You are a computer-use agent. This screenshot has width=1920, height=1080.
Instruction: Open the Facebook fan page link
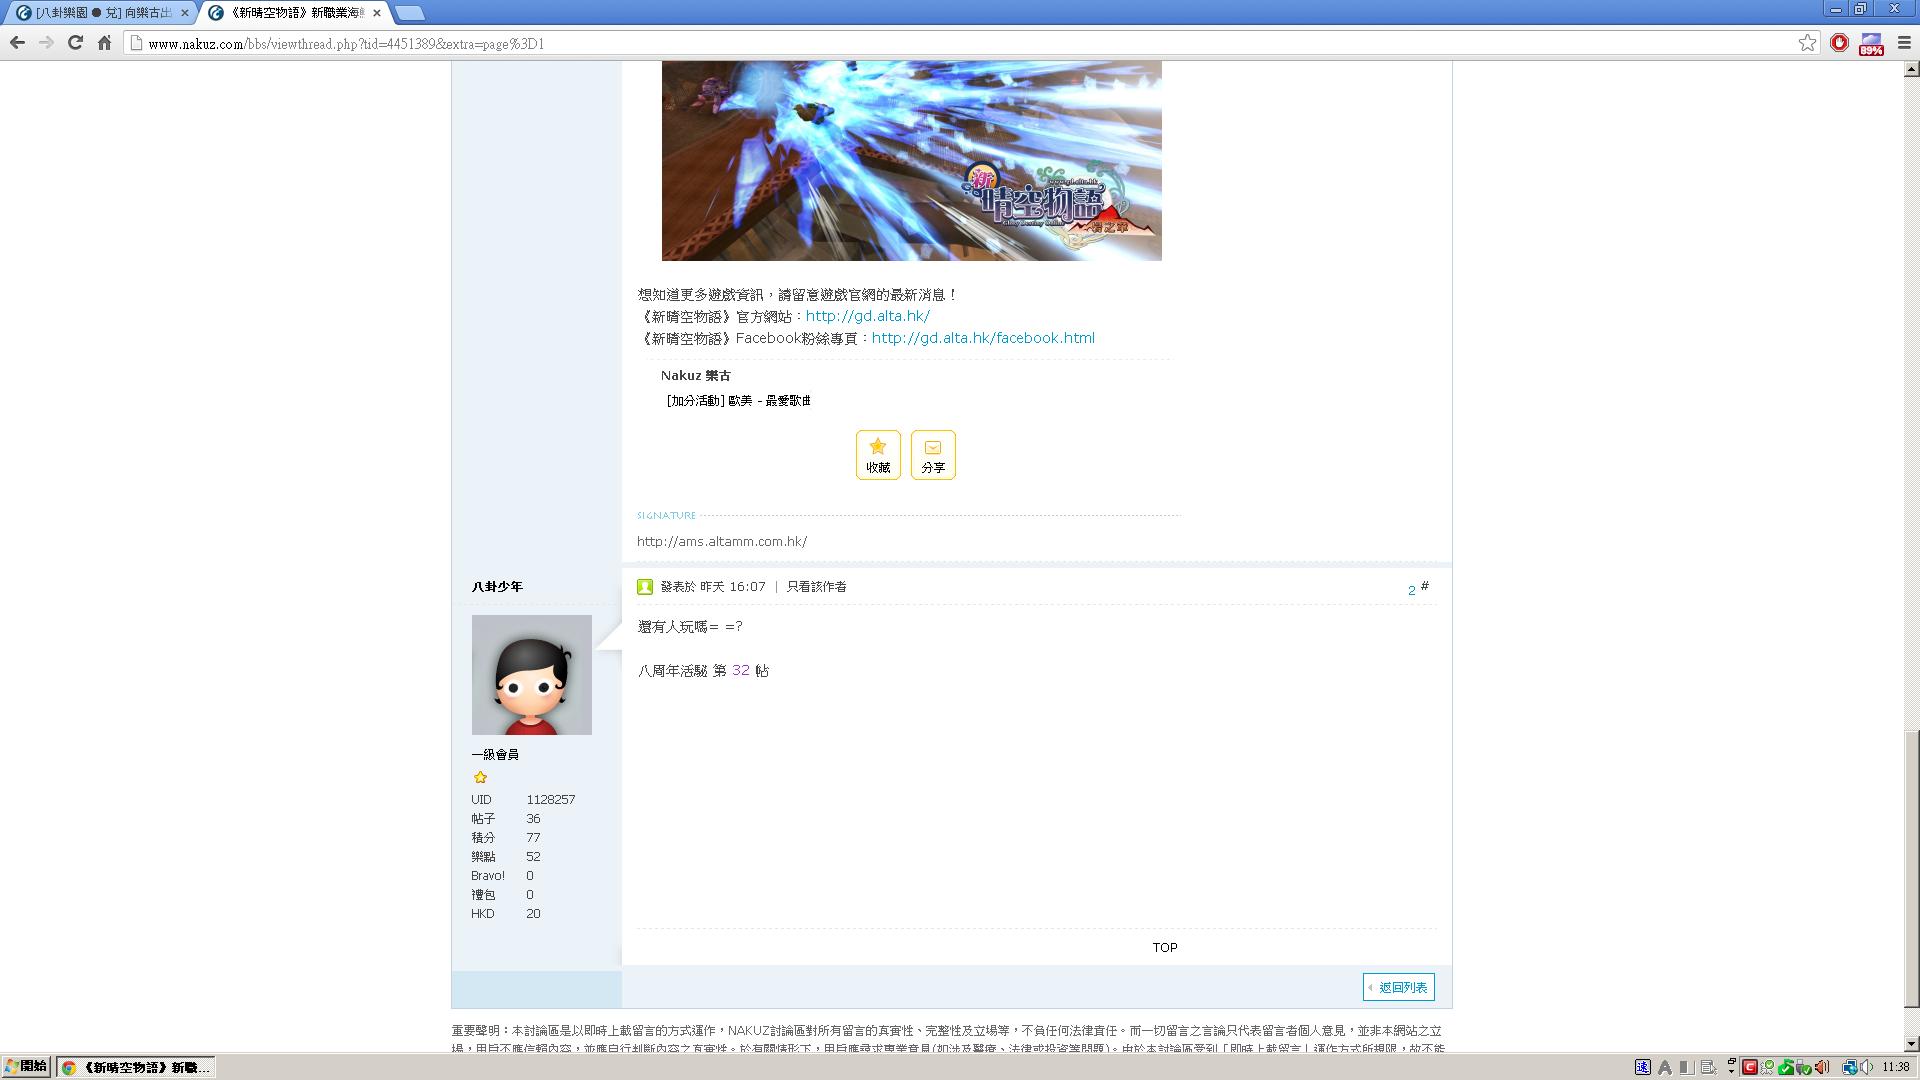point(982,338)
